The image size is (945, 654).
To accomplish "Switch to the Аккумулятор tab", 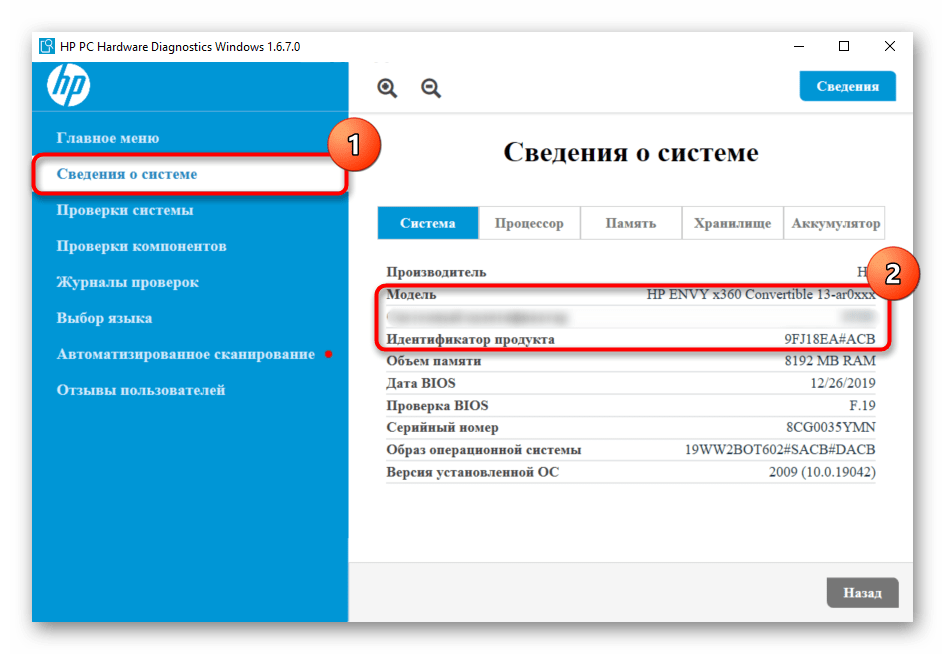I will 835,223.
